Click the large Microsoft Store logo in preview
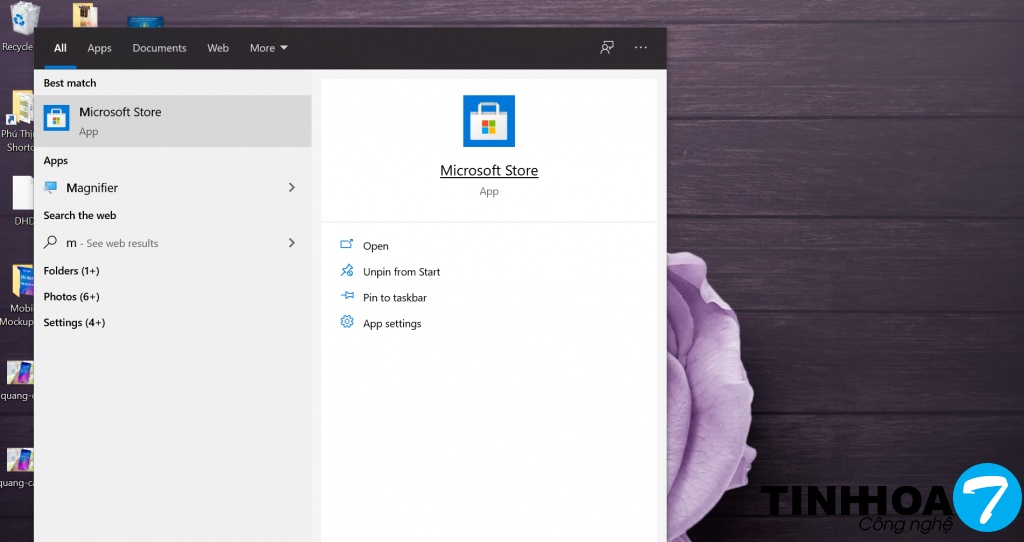Viewport: 1024px width, 542px height. coord(489,121)
